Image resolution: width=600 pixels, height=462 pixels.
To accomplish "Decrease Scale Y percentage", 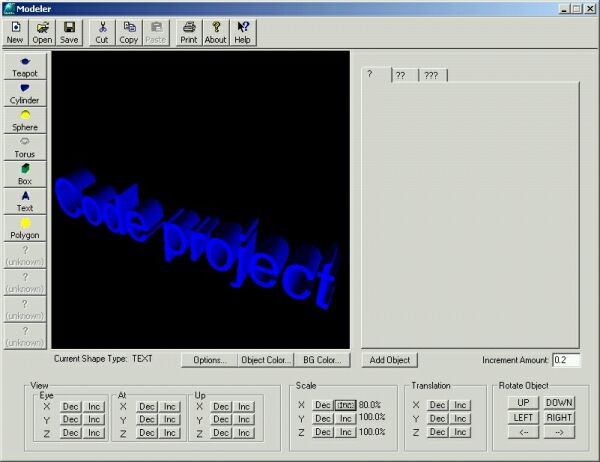I will coord(323,419).
